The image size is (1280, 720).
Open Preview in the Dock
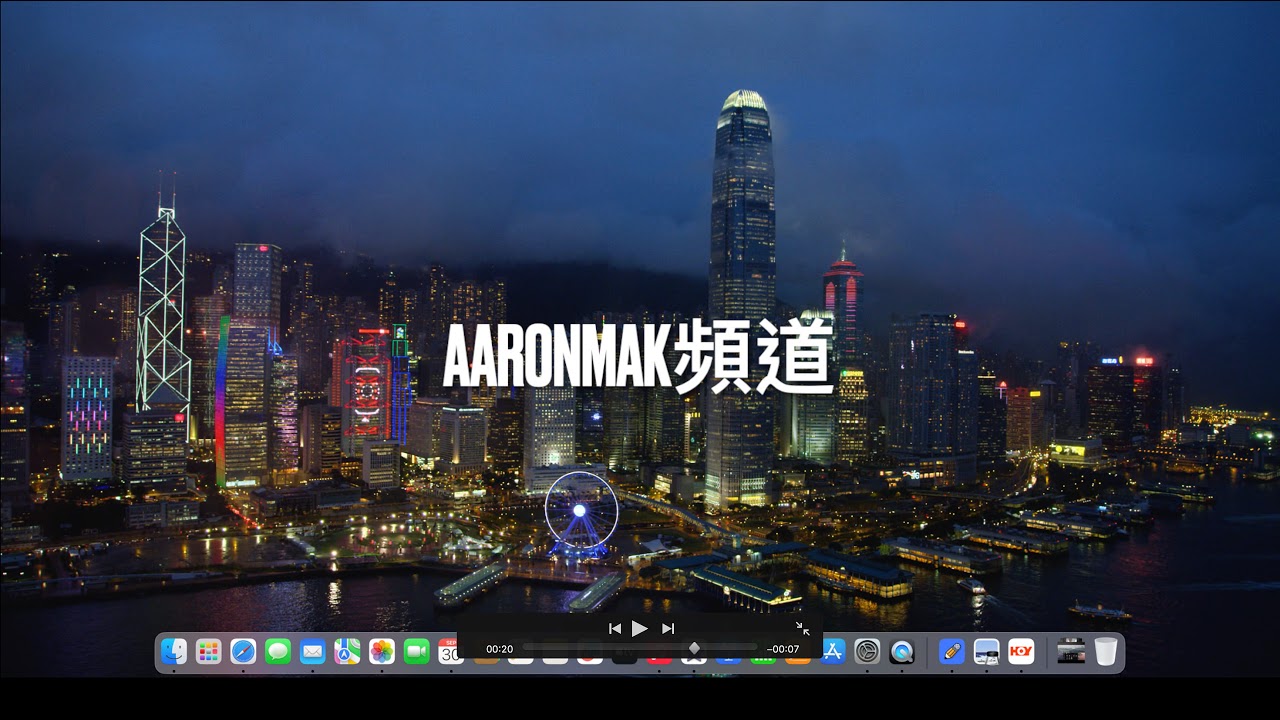987,652
